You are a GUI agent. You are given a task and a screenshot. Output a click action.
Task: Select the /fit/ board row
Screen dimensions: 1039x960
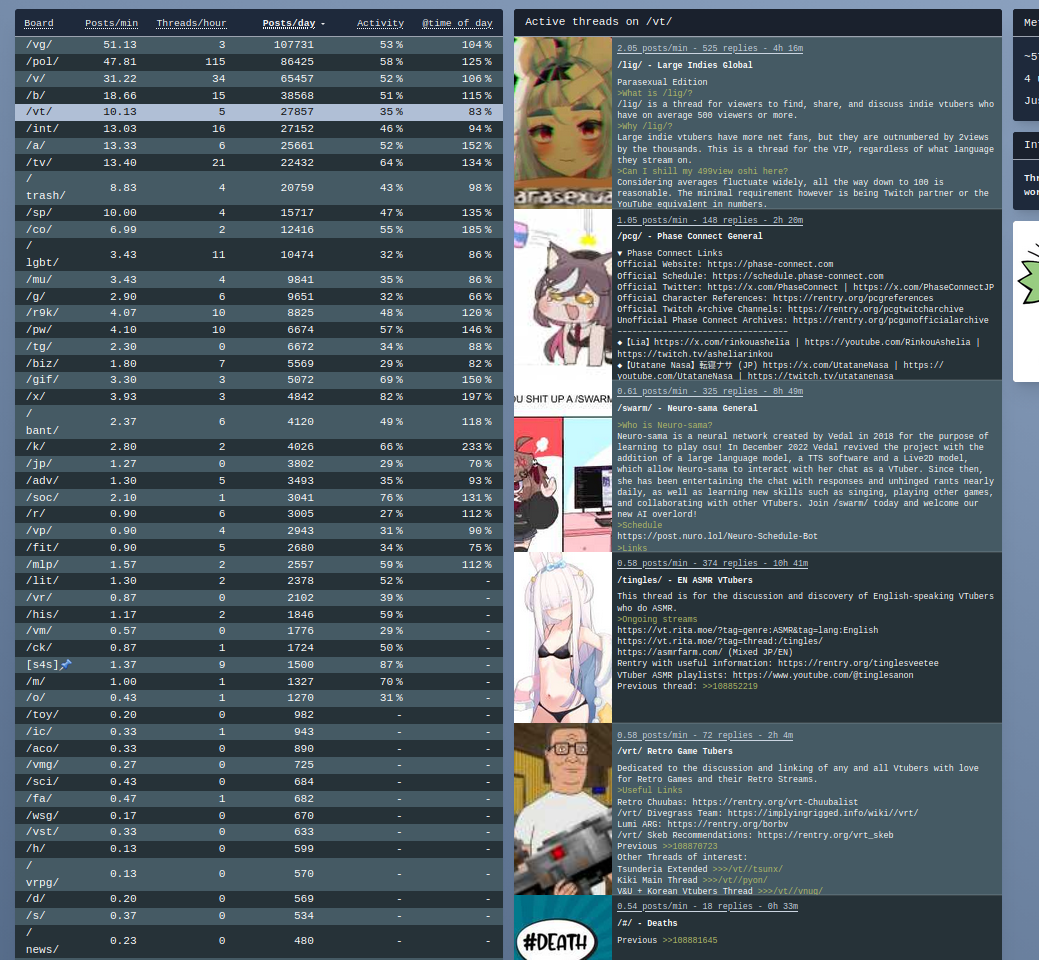(x=258, y=547)
